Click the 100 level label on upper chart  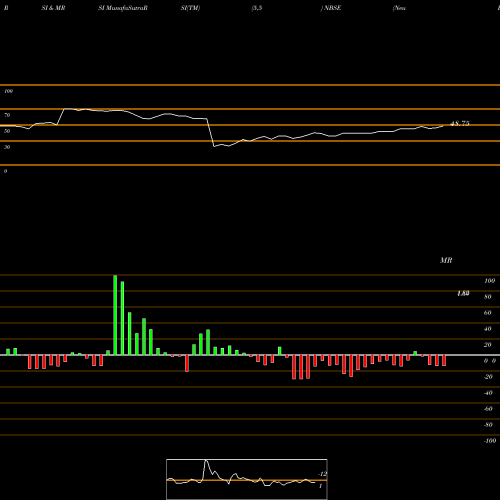click(x=8, y=91)
